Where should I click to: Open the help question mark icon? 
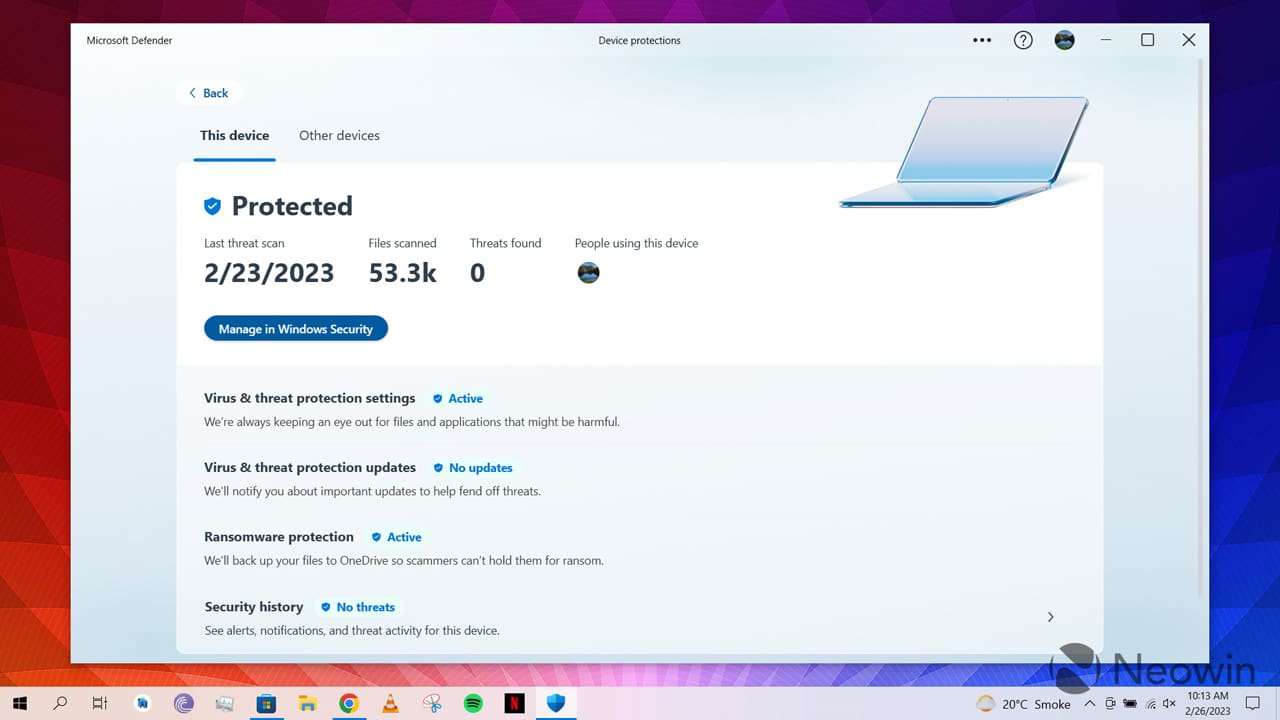point(1023,40)
